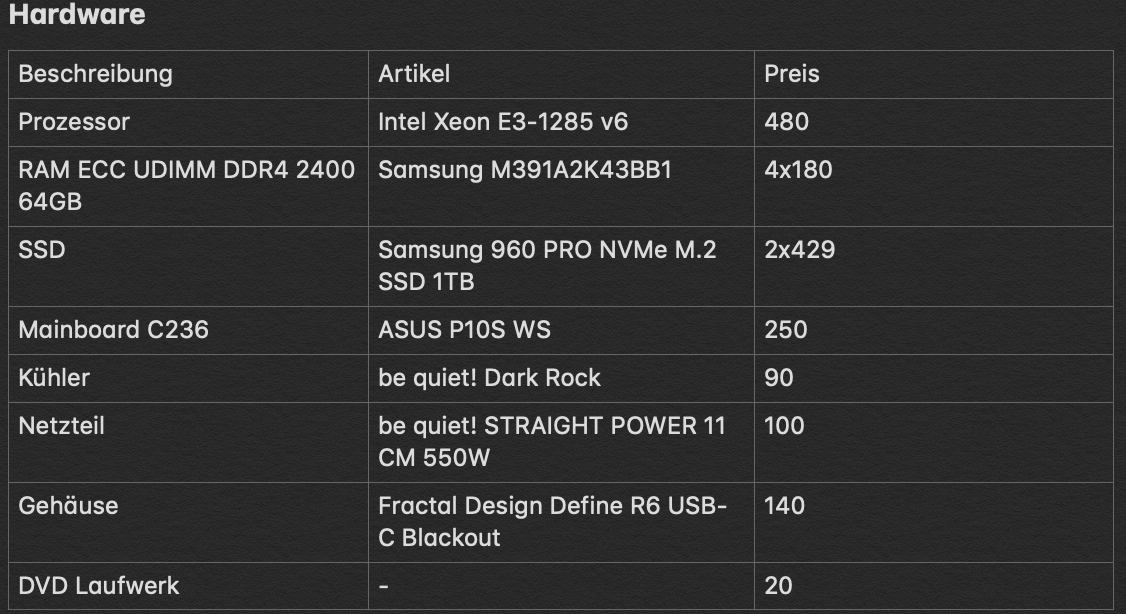Click the Netzteil description cell
1126x614 pixels.
click(62, 426)
